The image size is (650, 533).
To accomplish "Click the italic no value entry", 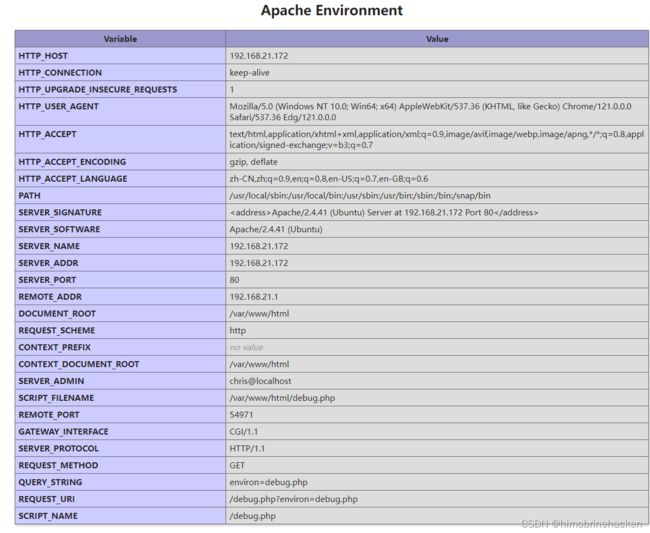I will pos(247,348).
